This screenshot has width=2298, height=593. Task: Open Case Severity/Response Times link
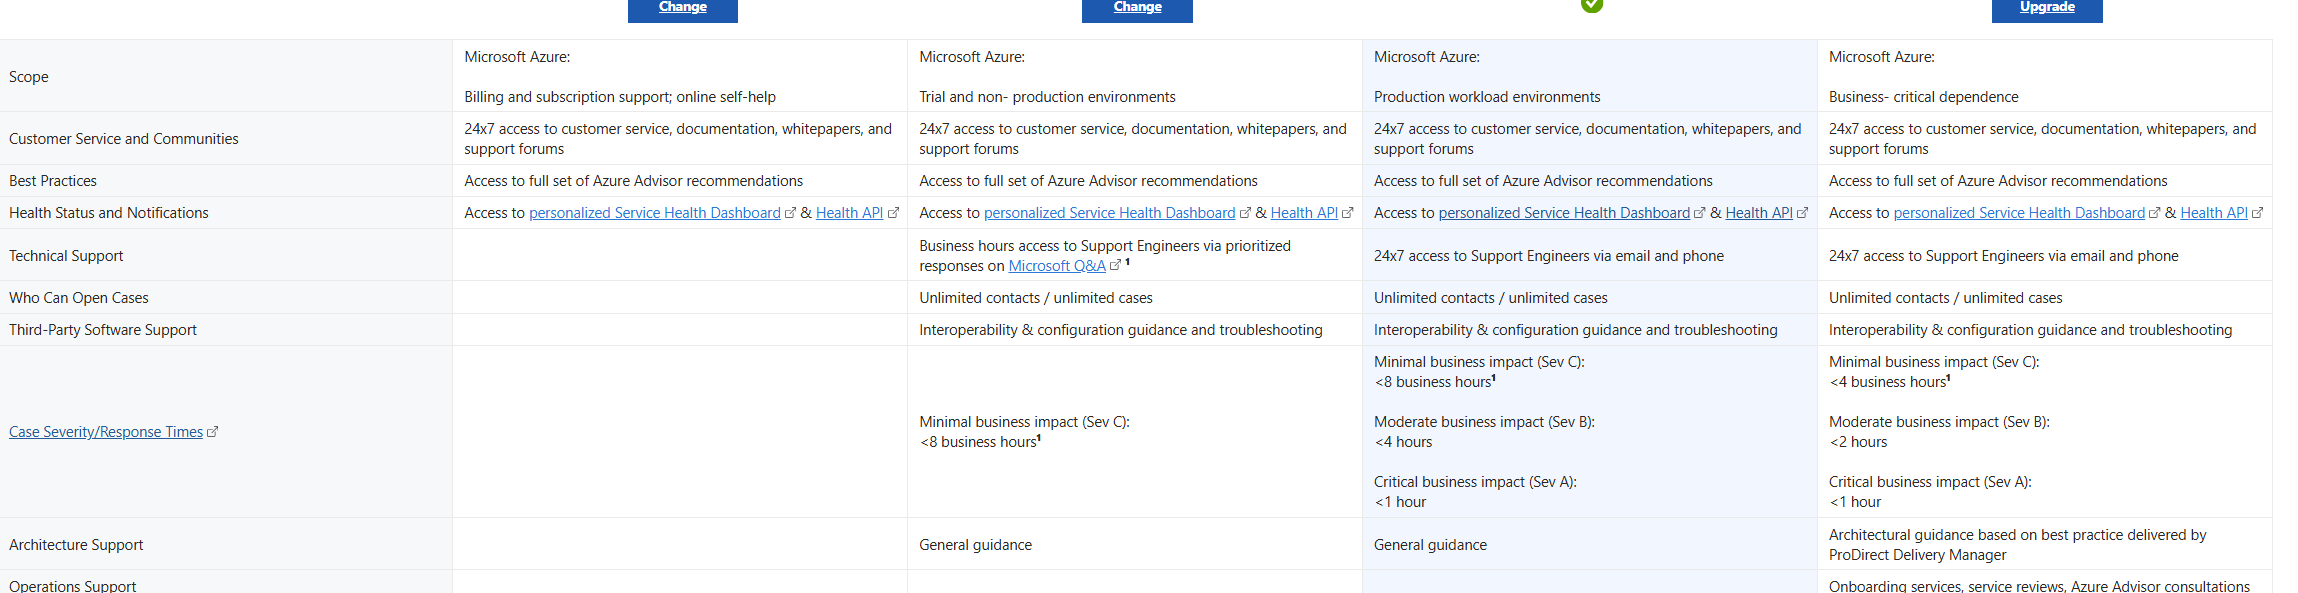pyautogui.click(x=106, y=432)
